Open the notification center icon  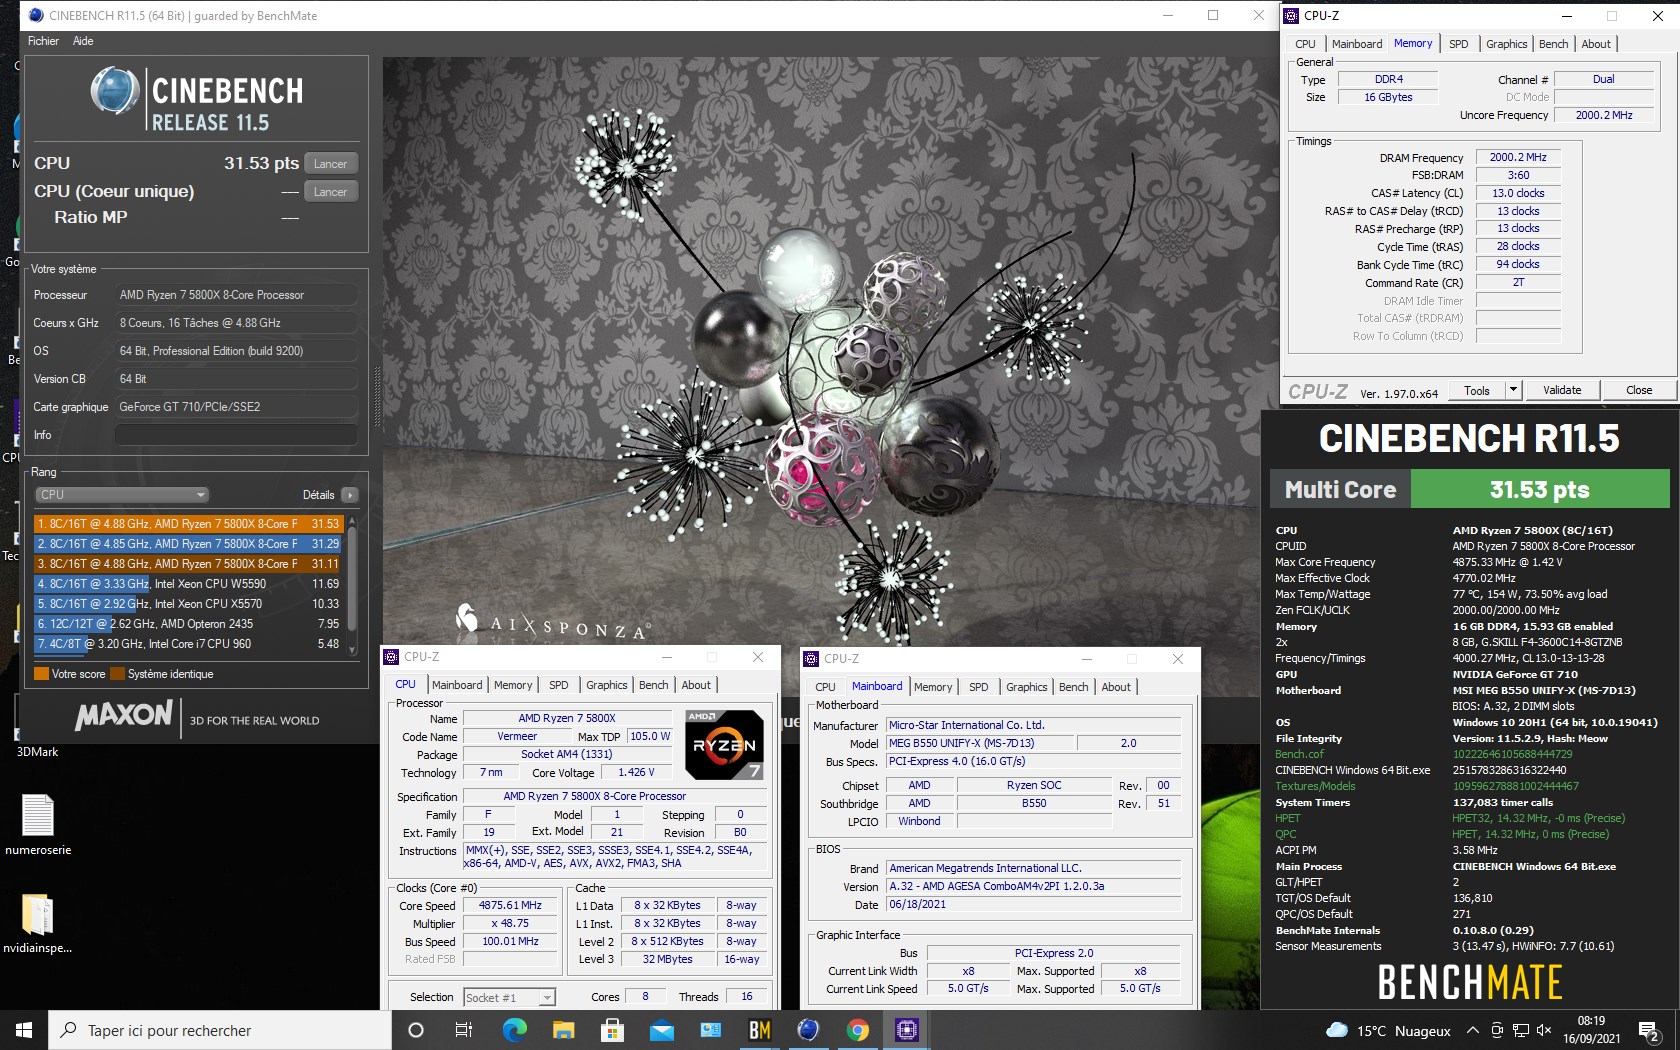(x=1648, y=1030)
